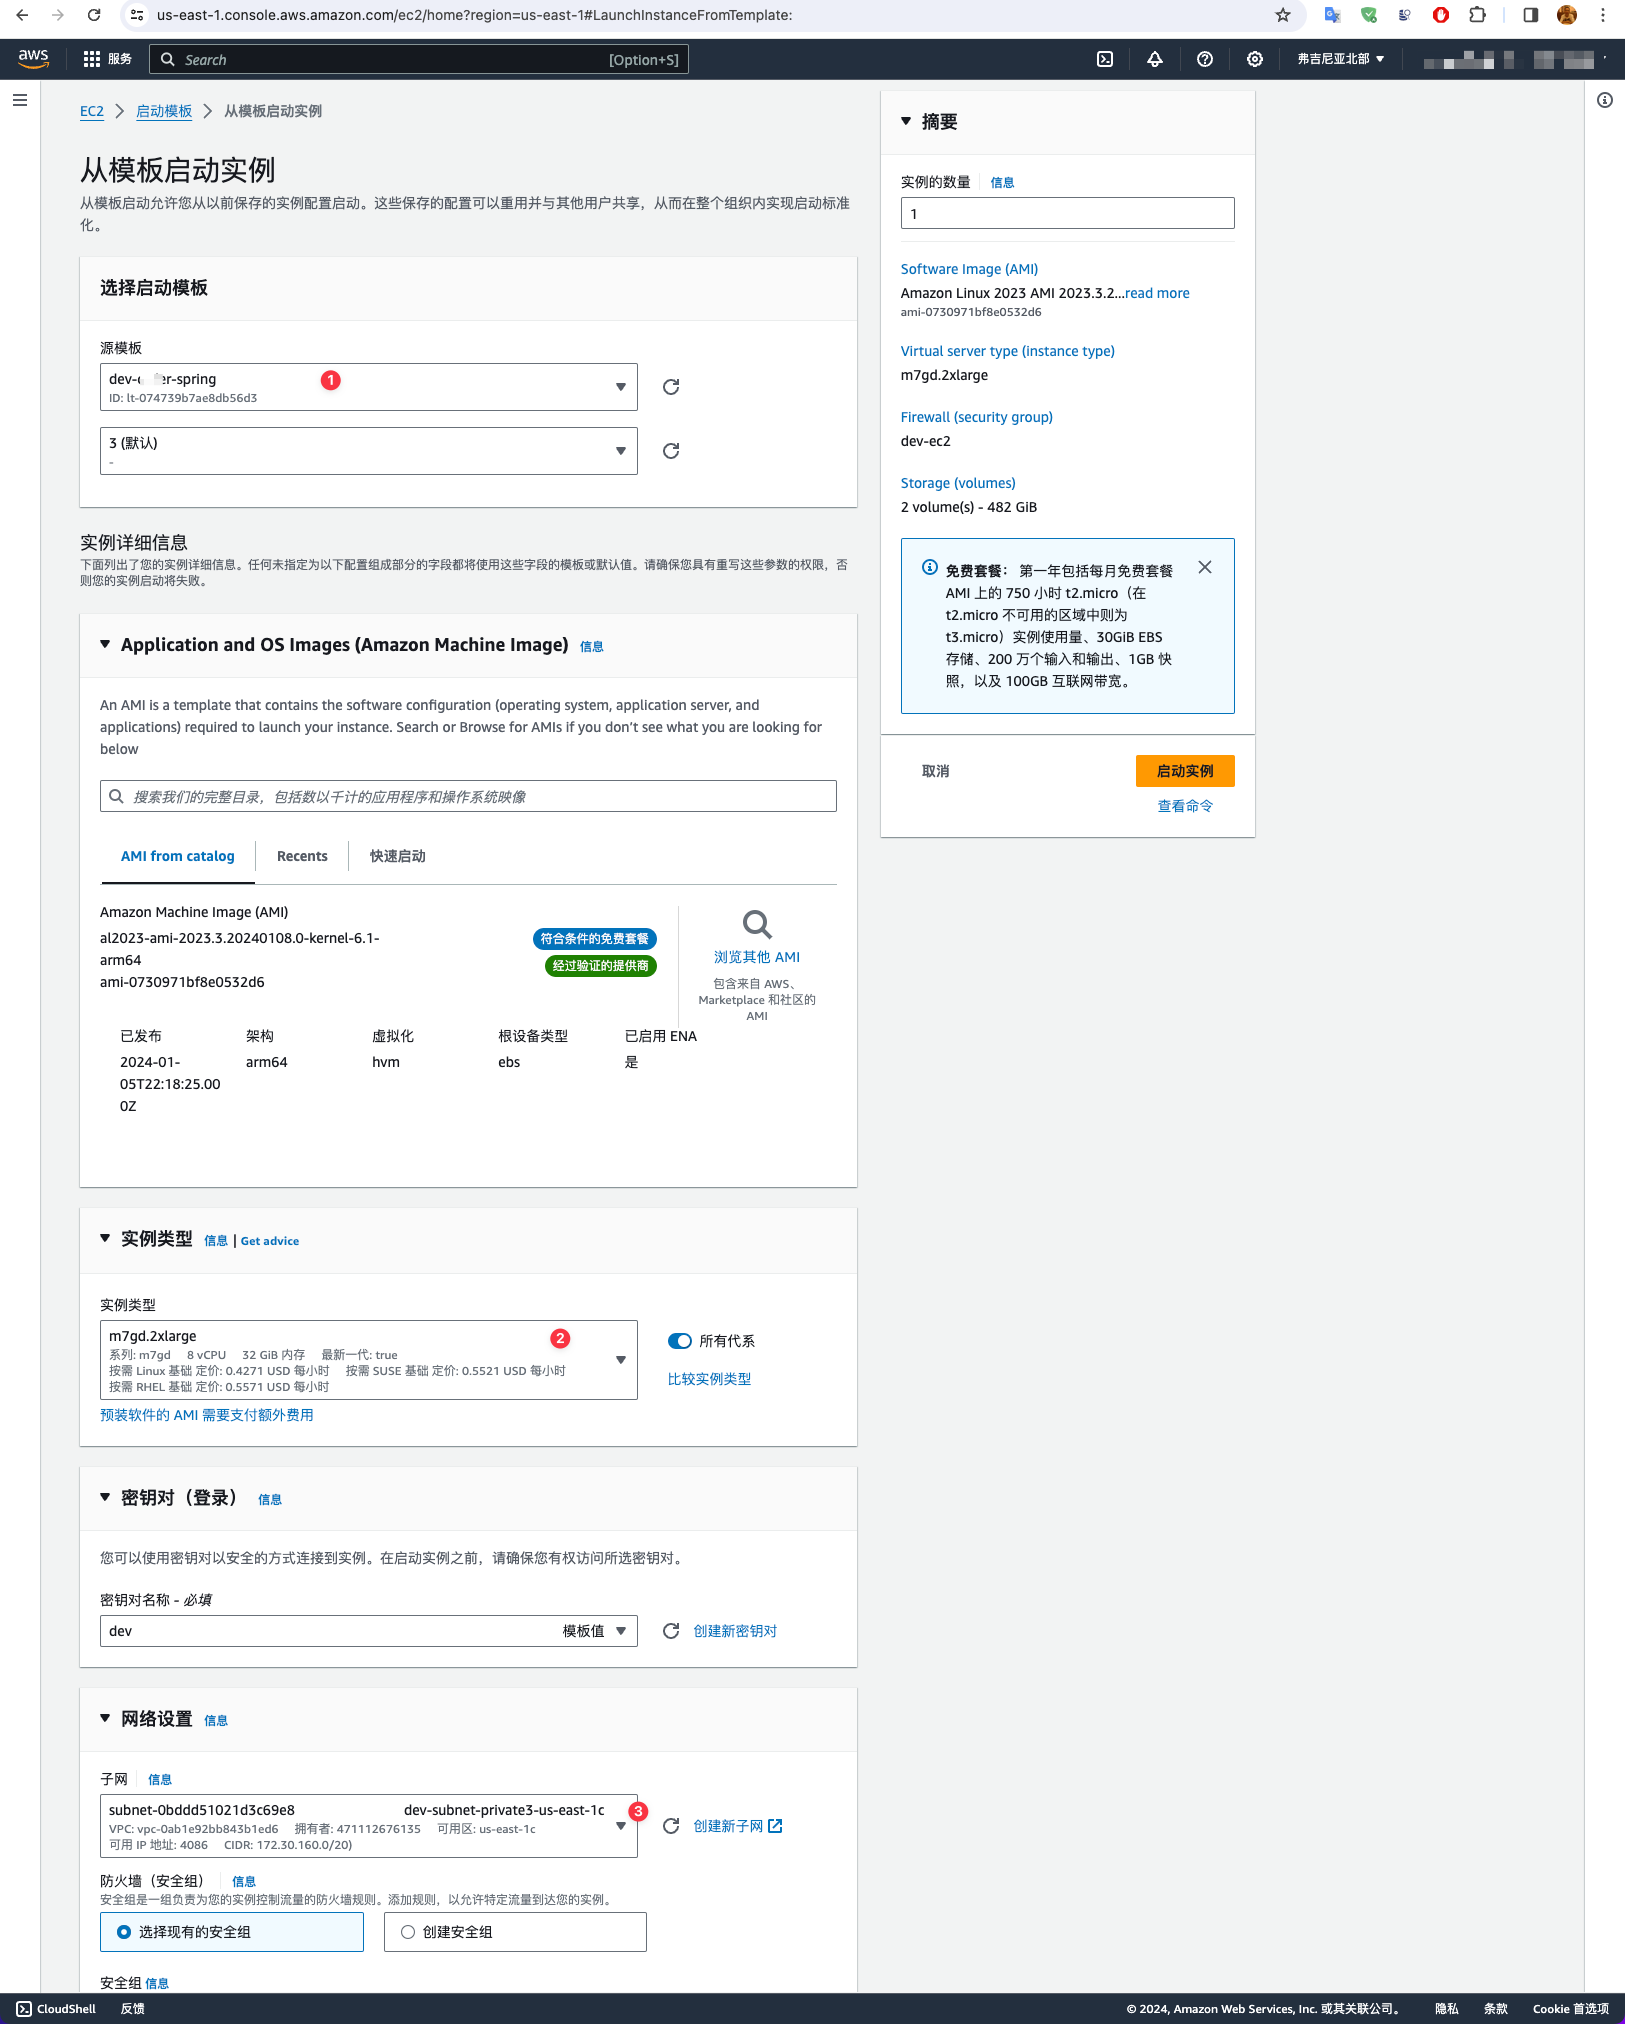The image size is (1625, 2024).
Task: Click the 创建新密钥对 link
Action: (735, 1631)
